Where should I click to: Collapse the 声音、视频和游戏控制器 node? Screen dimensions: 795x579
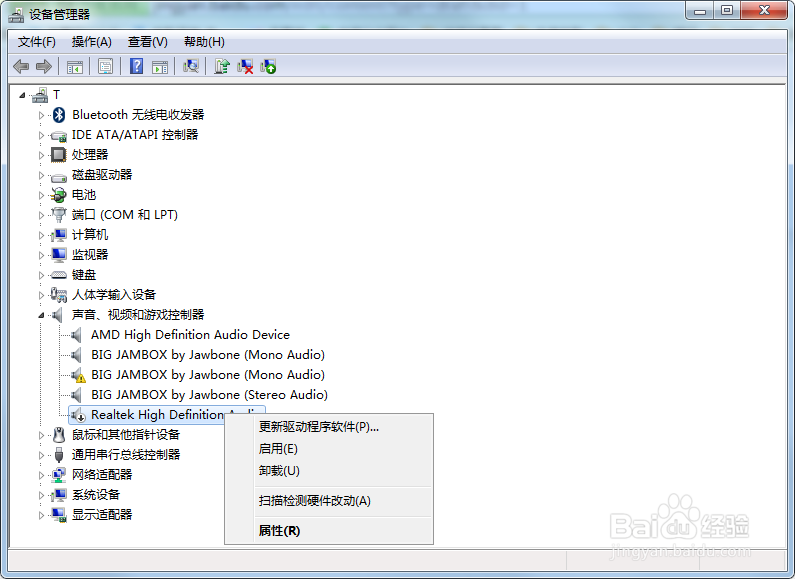[x=41, y=315]
